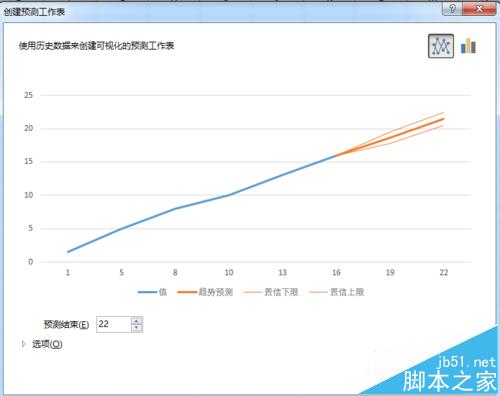The height and width of the screenshot is (396, 500).
Task: Click the x-axis label 22
Action: (444, 273)
